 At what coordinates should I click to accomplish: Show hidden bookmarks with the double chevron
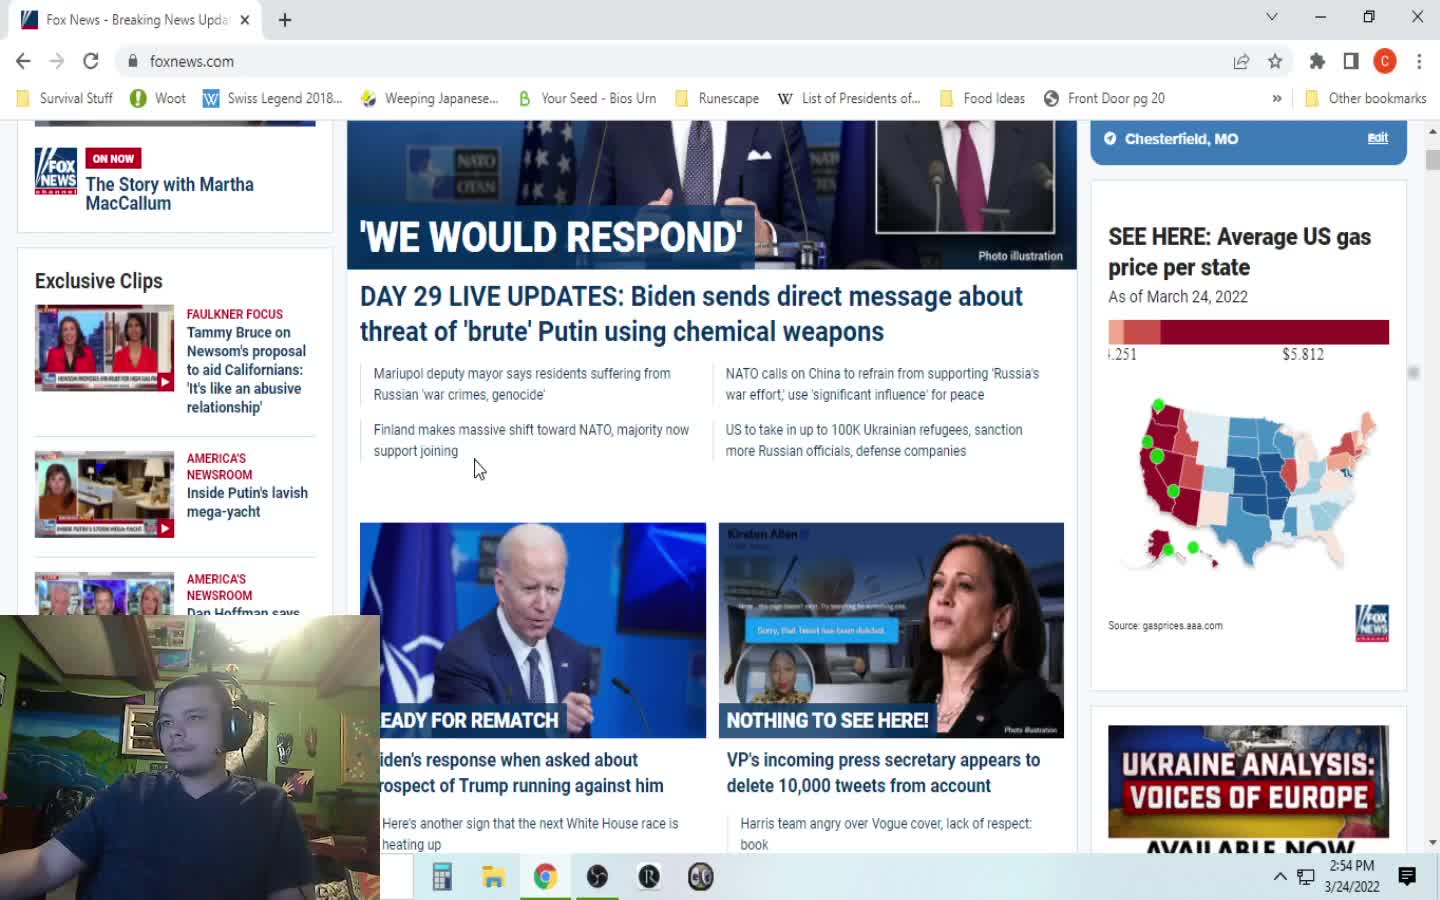(x=1277, y=98)
